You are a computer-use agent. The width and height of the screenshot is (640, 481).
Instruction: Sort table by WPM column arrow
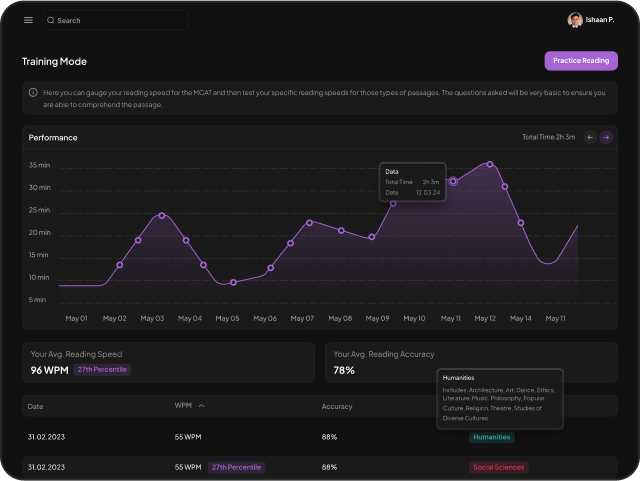point(201,406)
